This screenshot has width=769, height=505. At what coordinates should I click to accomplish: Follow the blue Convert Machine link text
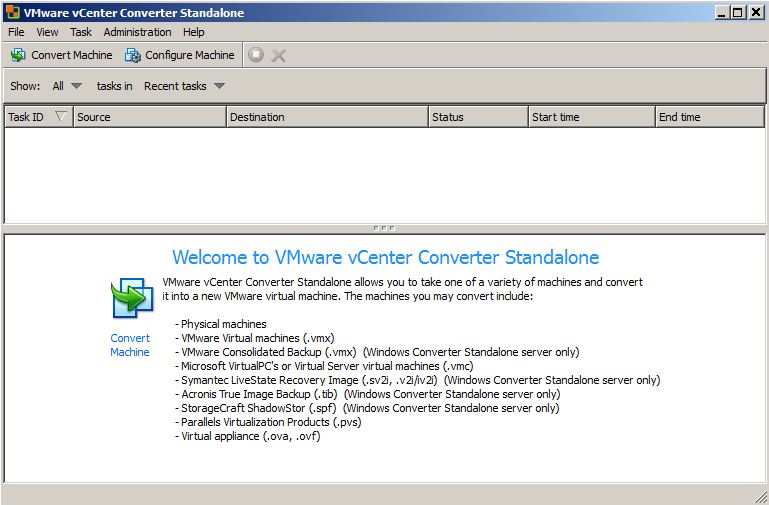pos(130,345)
